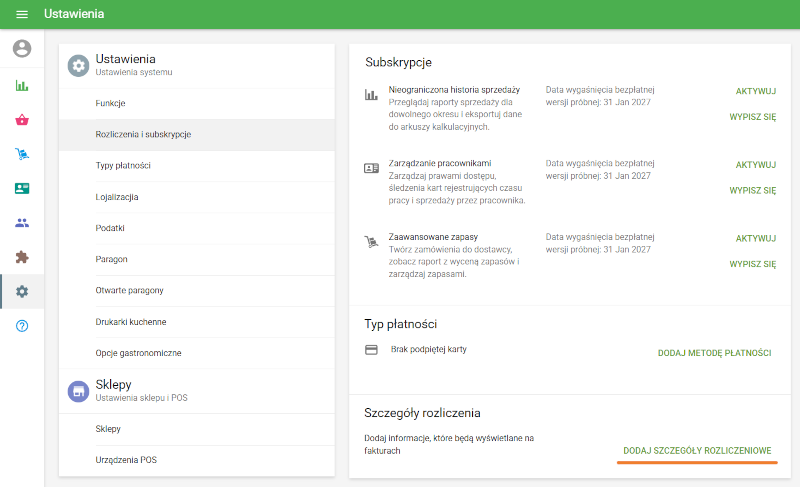Open the reports bar chart icon
800x487 pixels.
[x=22, y=86]
